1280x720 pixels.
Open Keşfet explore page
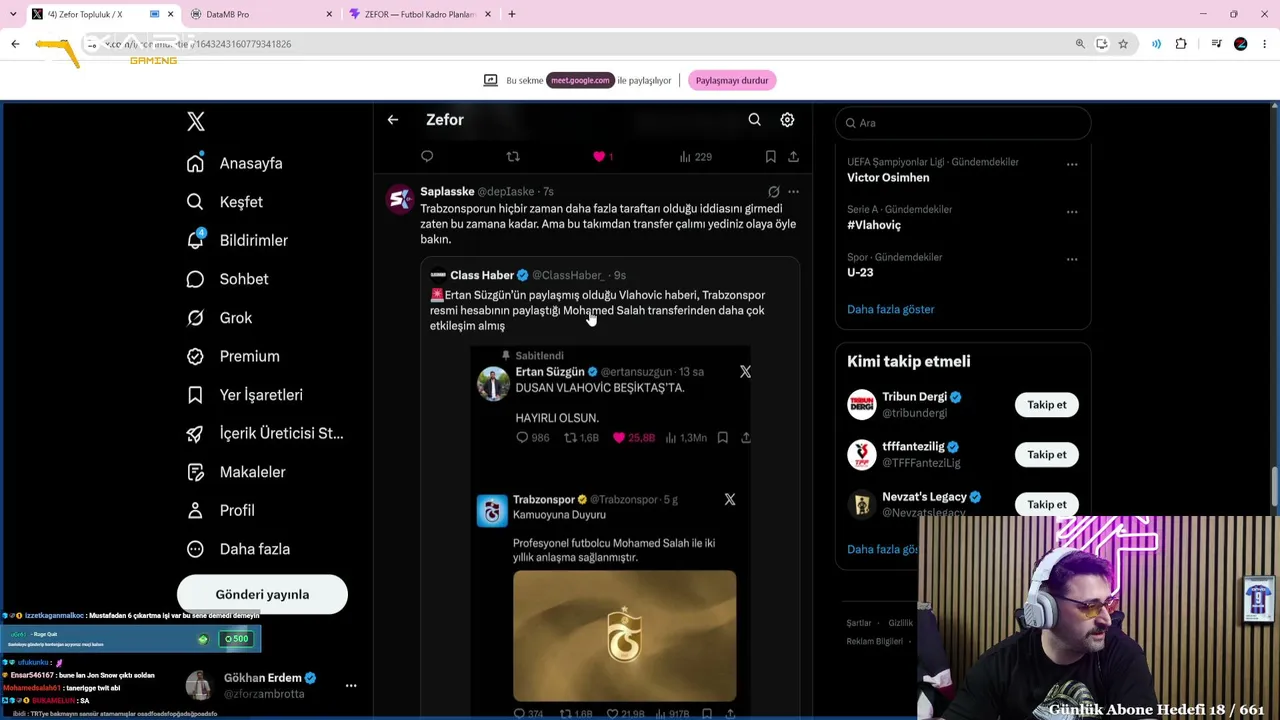pos(225,202)
